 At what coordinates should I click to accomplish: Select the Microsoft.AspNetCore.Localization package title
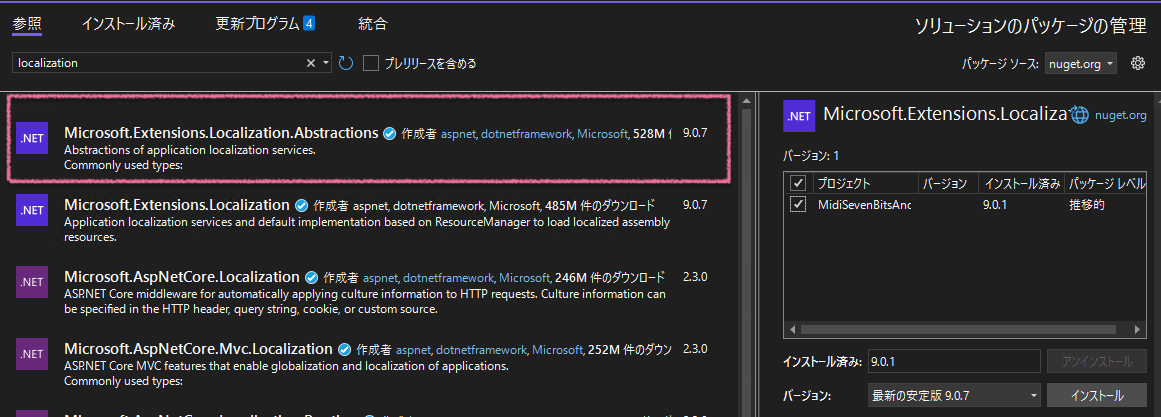181,277
